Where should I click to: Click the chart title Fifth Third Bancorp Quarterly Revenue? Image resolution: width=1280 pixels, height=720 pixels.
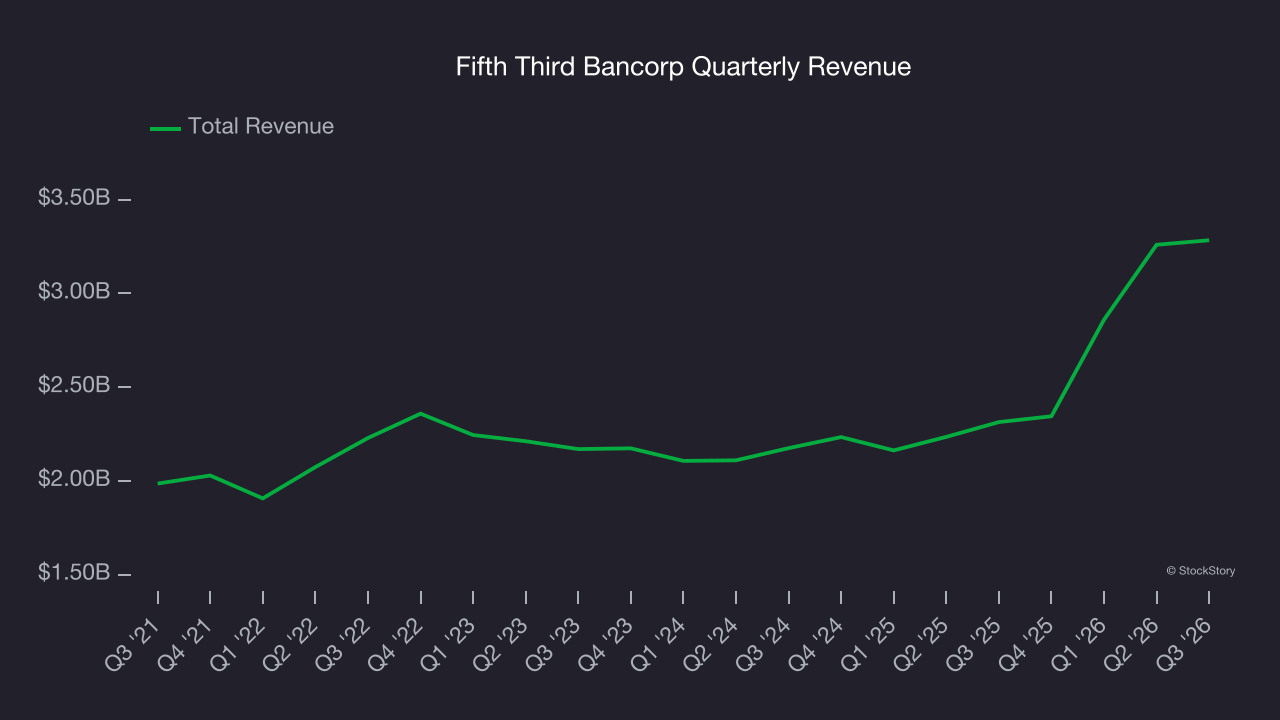click(x=683, y=67)
